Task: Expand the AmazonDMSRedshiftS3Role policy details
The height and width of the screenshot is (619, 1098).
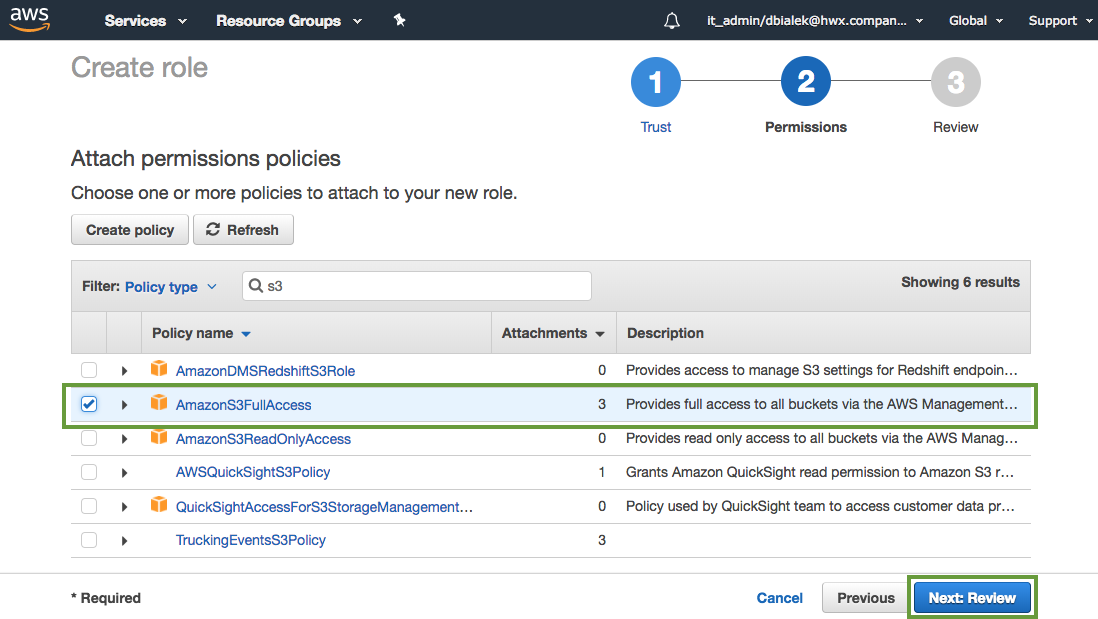Action: coord(124,371)
